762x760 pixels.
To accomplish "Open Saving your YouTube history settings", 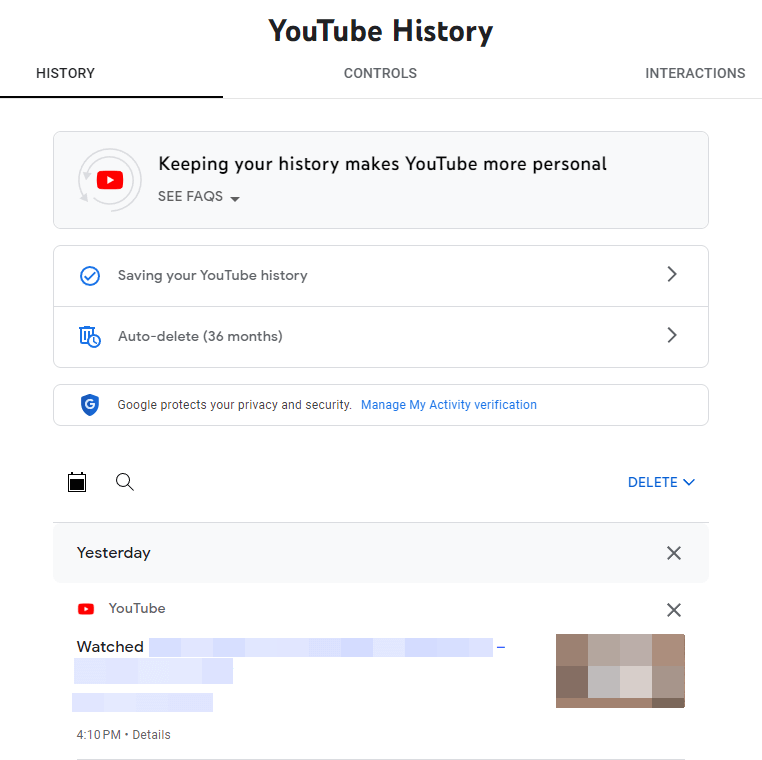I will pyautogui.click(x=380, y=276).
